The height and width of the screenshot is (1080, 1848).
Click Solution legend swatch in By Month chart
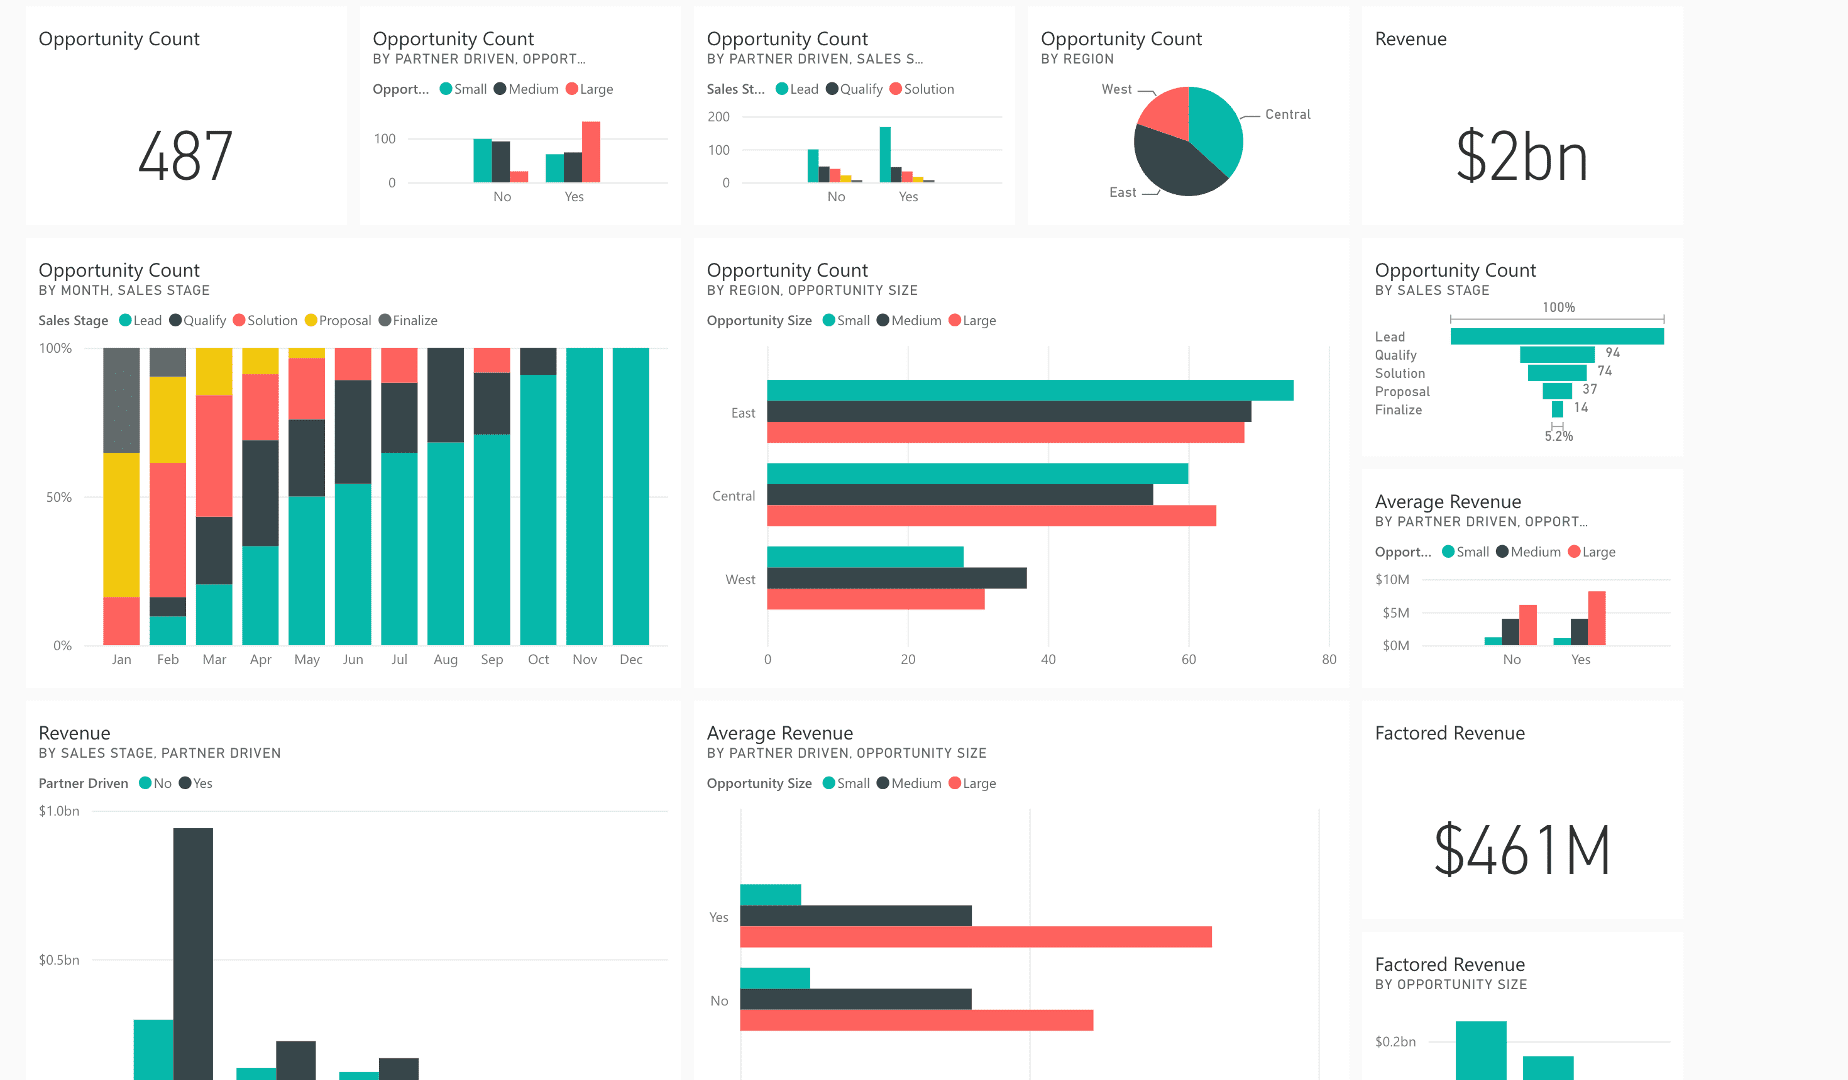coord(239,320)
